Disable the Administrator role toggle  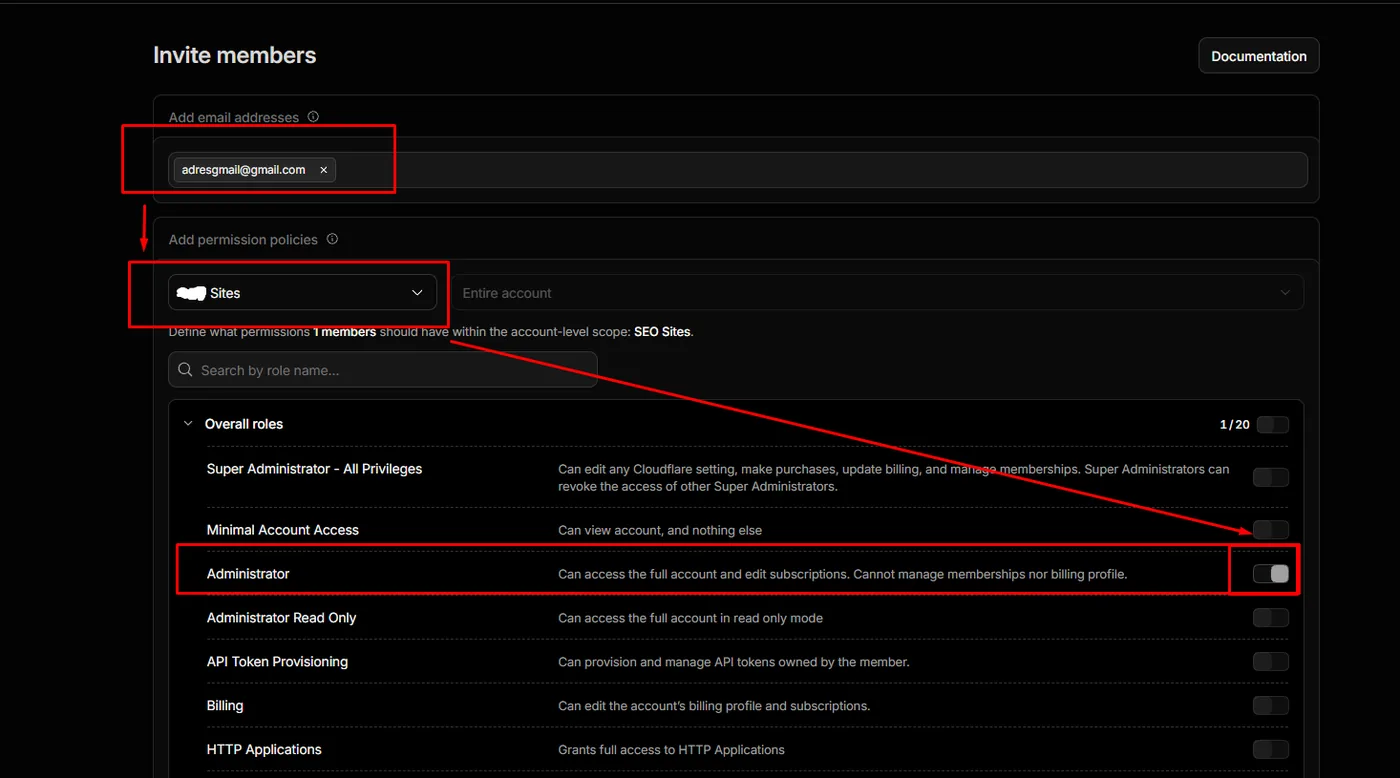point(1271,574)
